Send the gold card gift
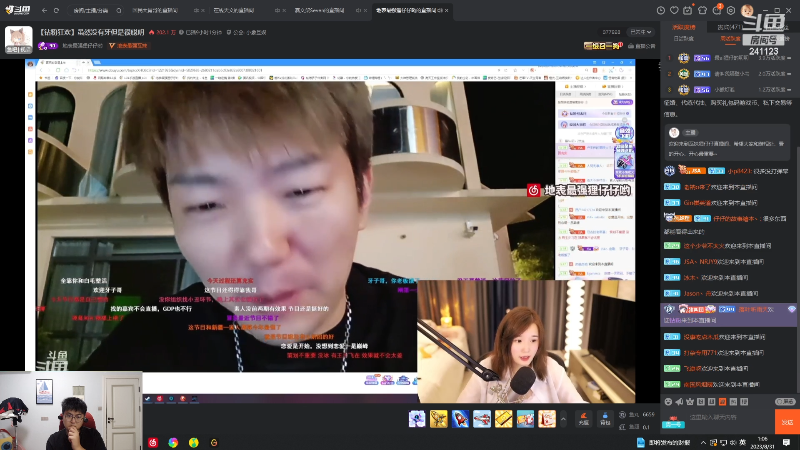This screenshot has height=450, width=800. click(504, 419)
